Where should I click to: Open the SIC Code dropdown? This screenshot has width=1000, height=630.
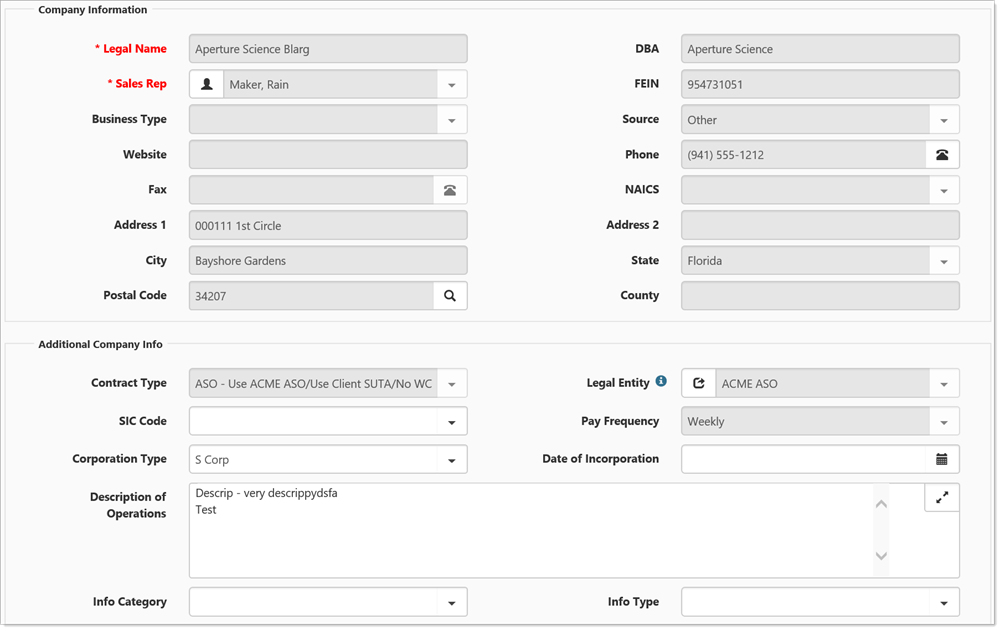coord(451,422)
